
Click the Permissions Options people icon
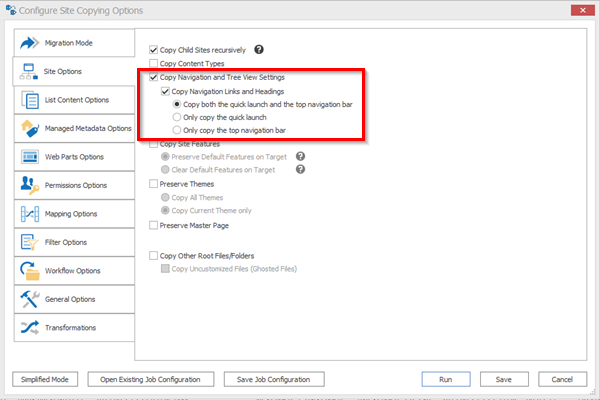(x=28, y=185)
